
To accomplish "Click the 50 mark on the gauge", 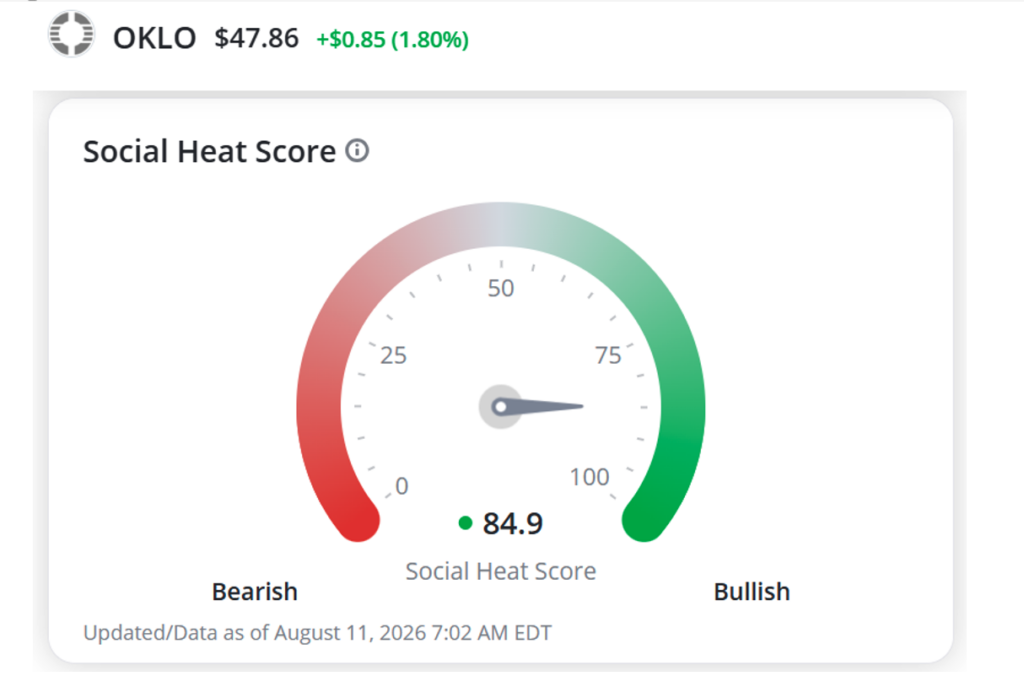I will pos(501,289).
